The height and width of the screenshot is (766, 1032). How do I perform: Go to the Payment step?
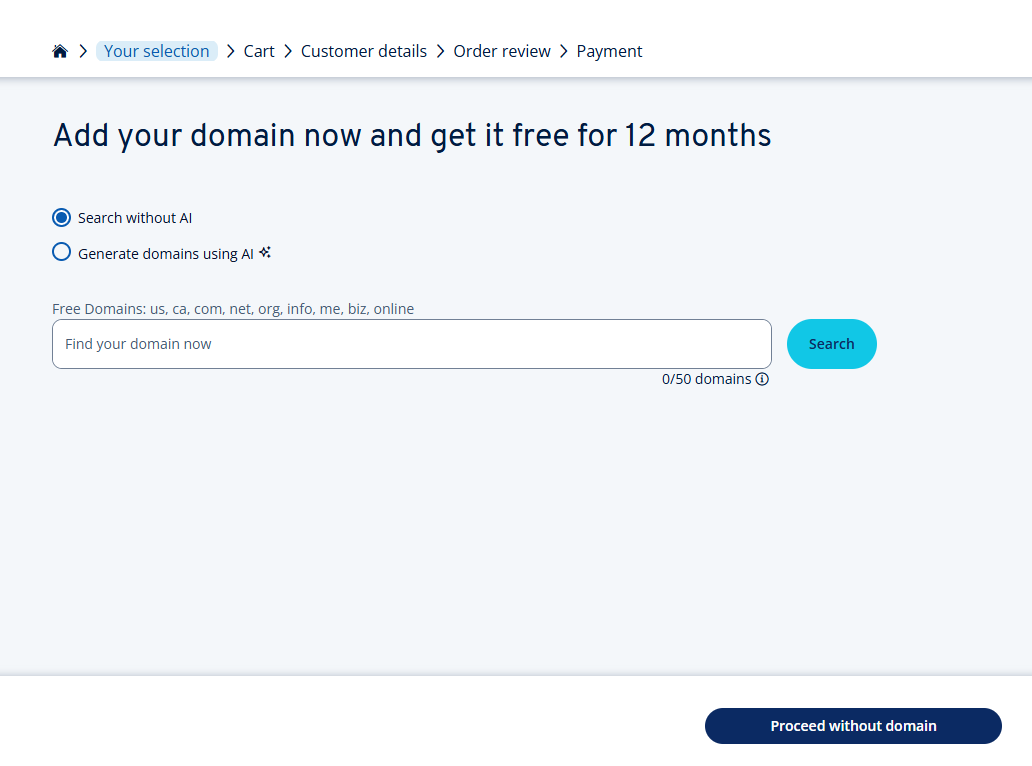click(609, 51)
